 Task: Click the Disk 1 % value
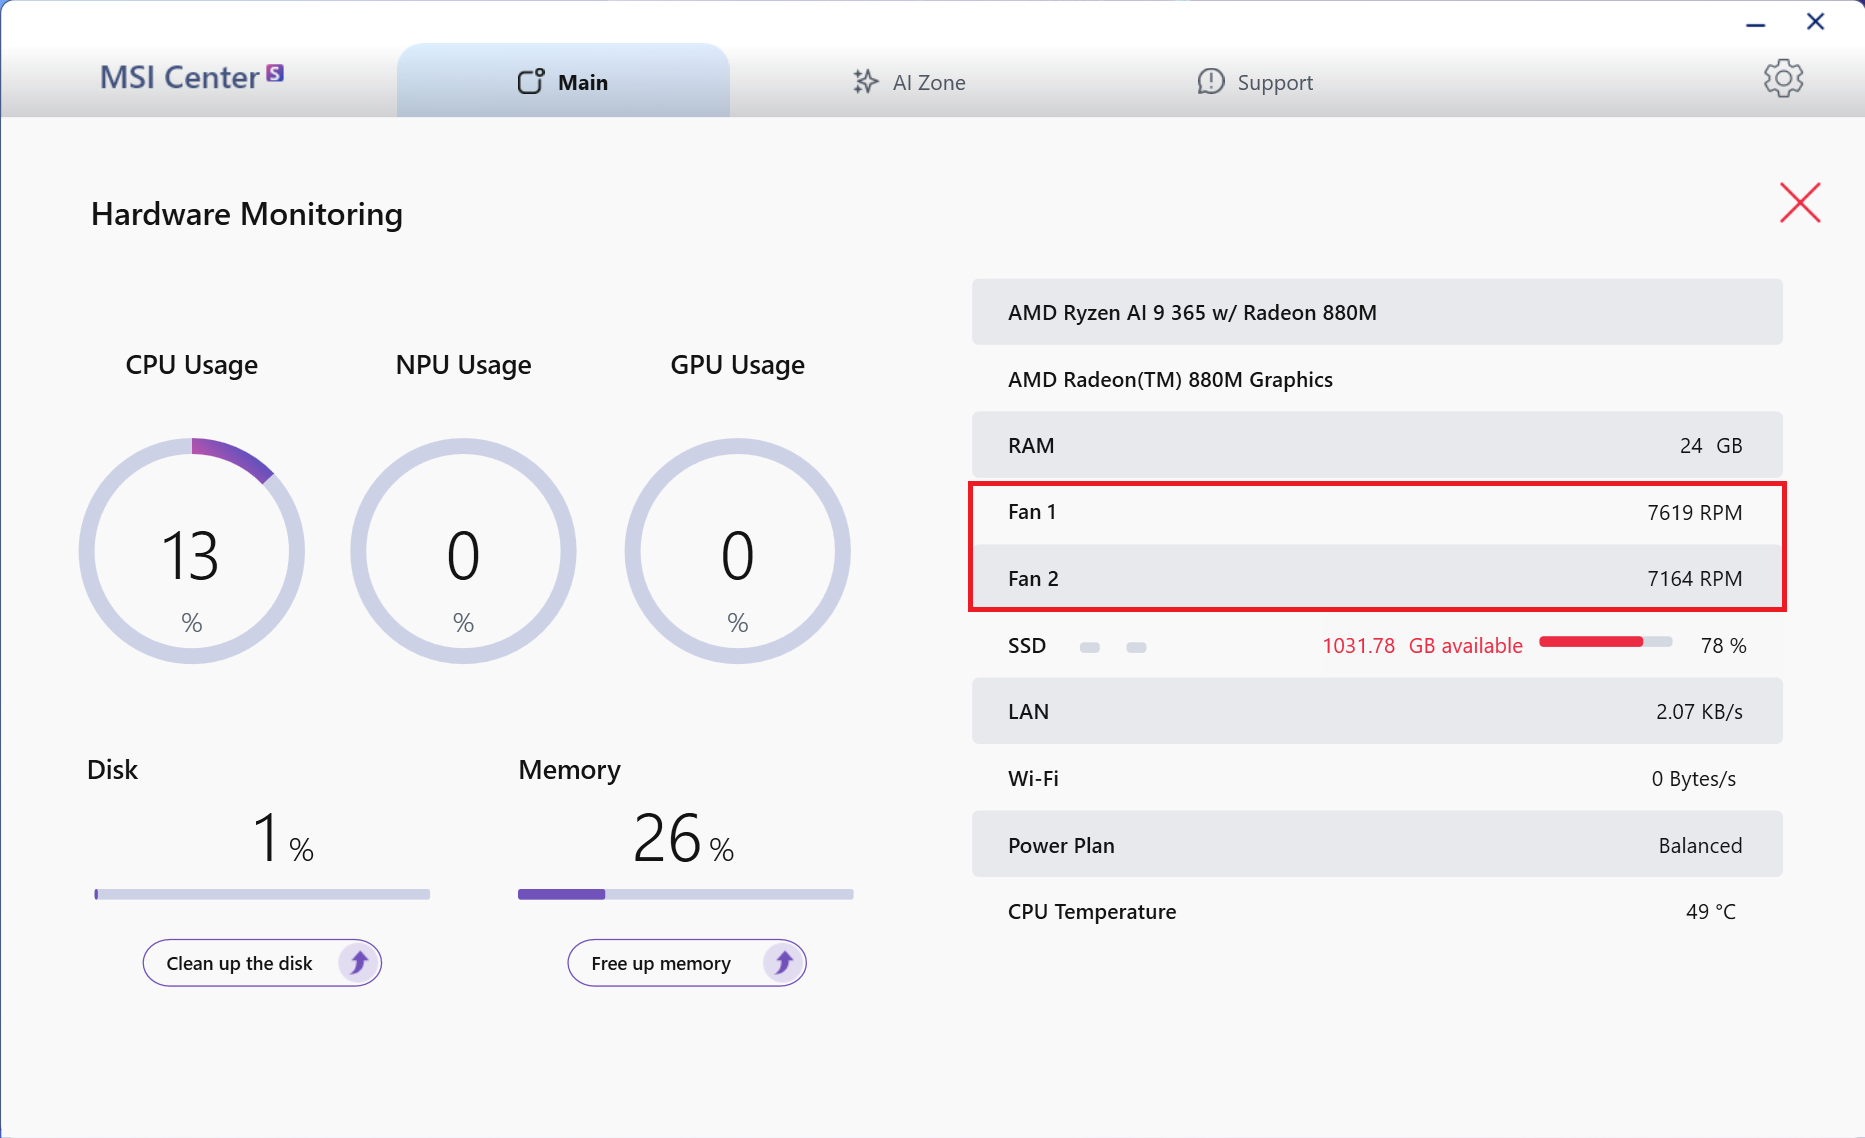pyautogui.click(x=283, y=838)
